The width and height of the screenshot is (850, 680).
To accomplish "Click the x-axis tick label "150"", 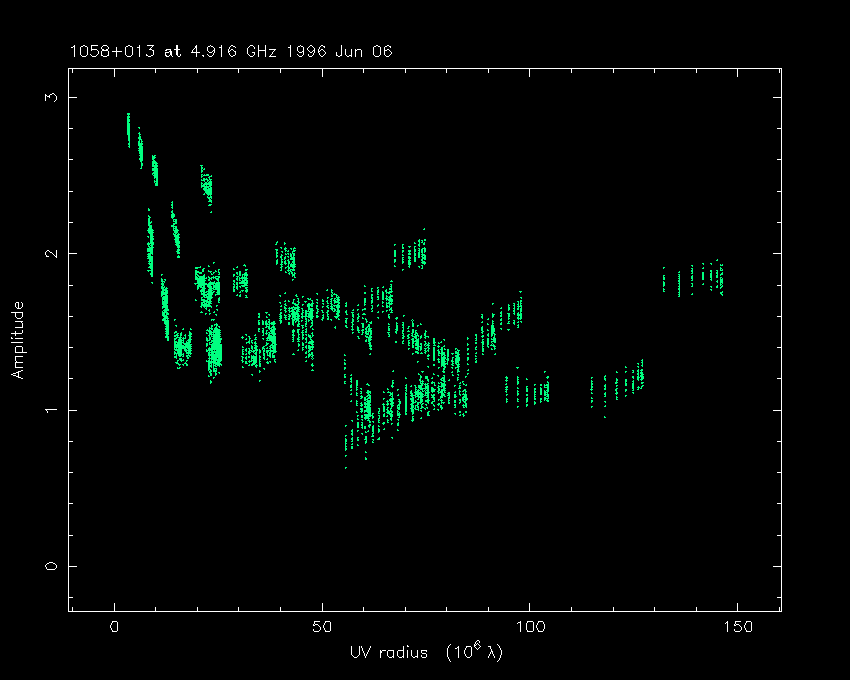I will tap(736, 626).
